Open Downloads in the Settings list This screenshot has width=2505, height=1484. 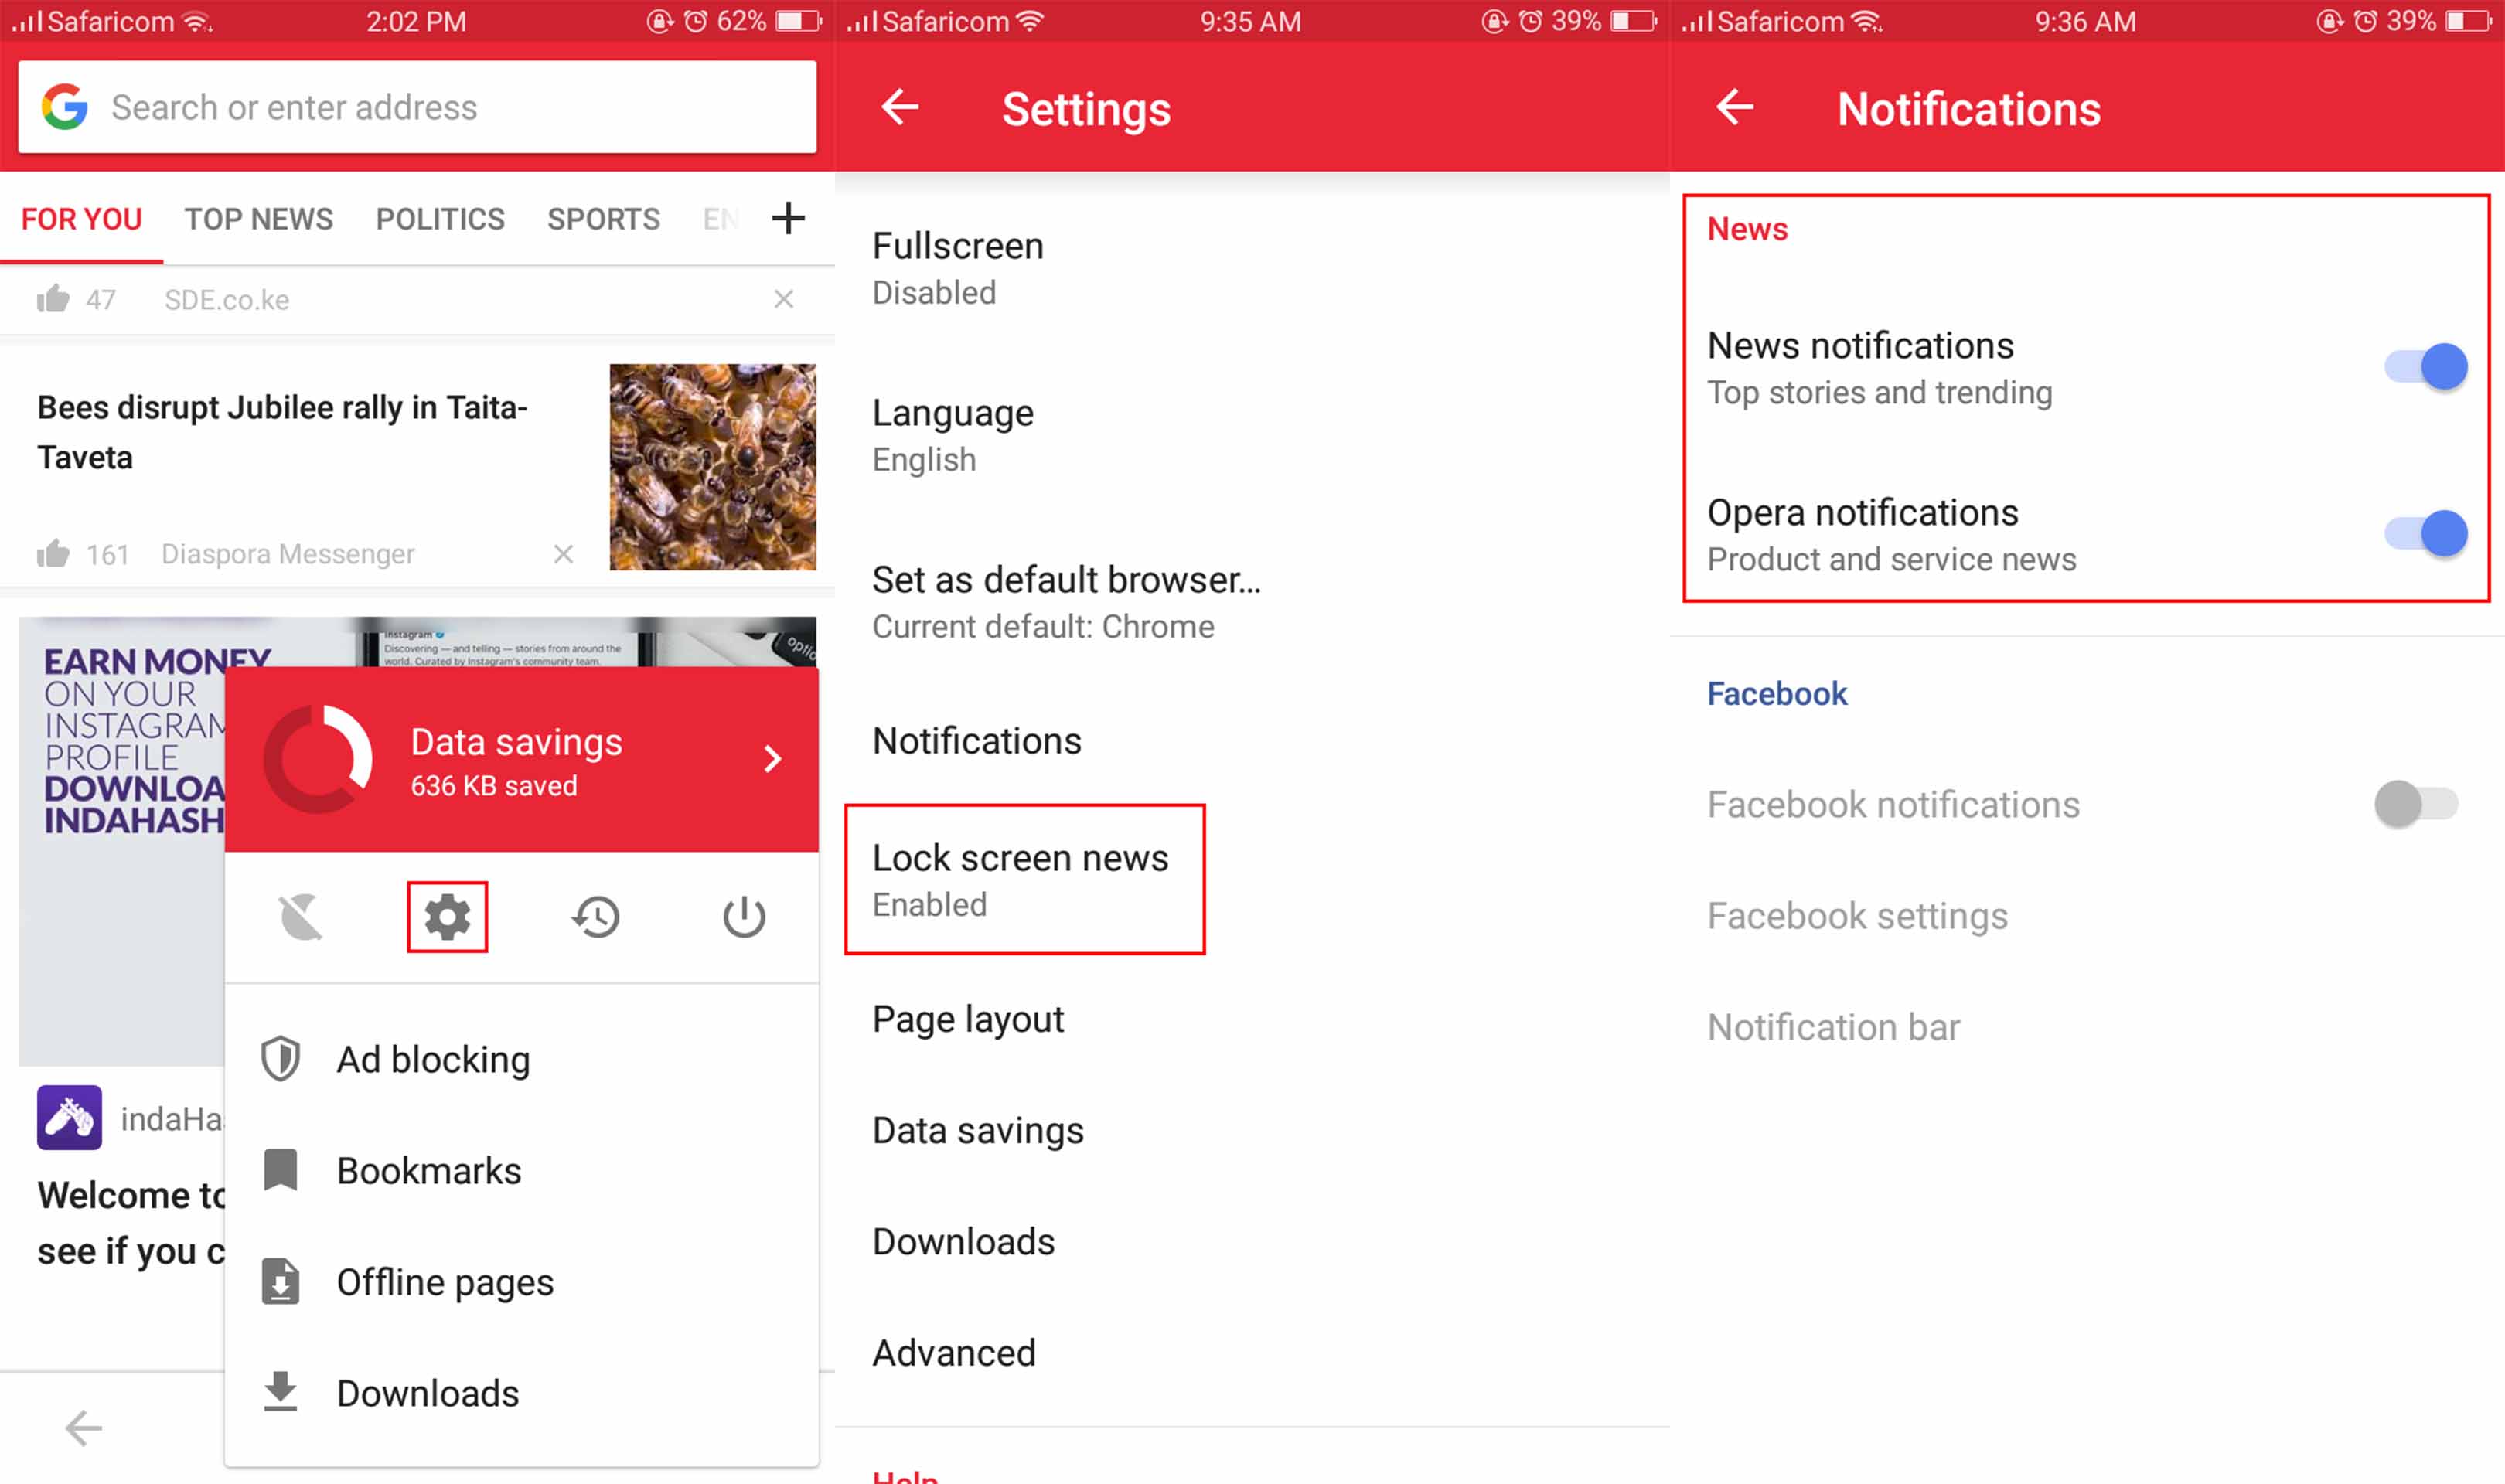pyautogui.click(x=1252, y=1241)
